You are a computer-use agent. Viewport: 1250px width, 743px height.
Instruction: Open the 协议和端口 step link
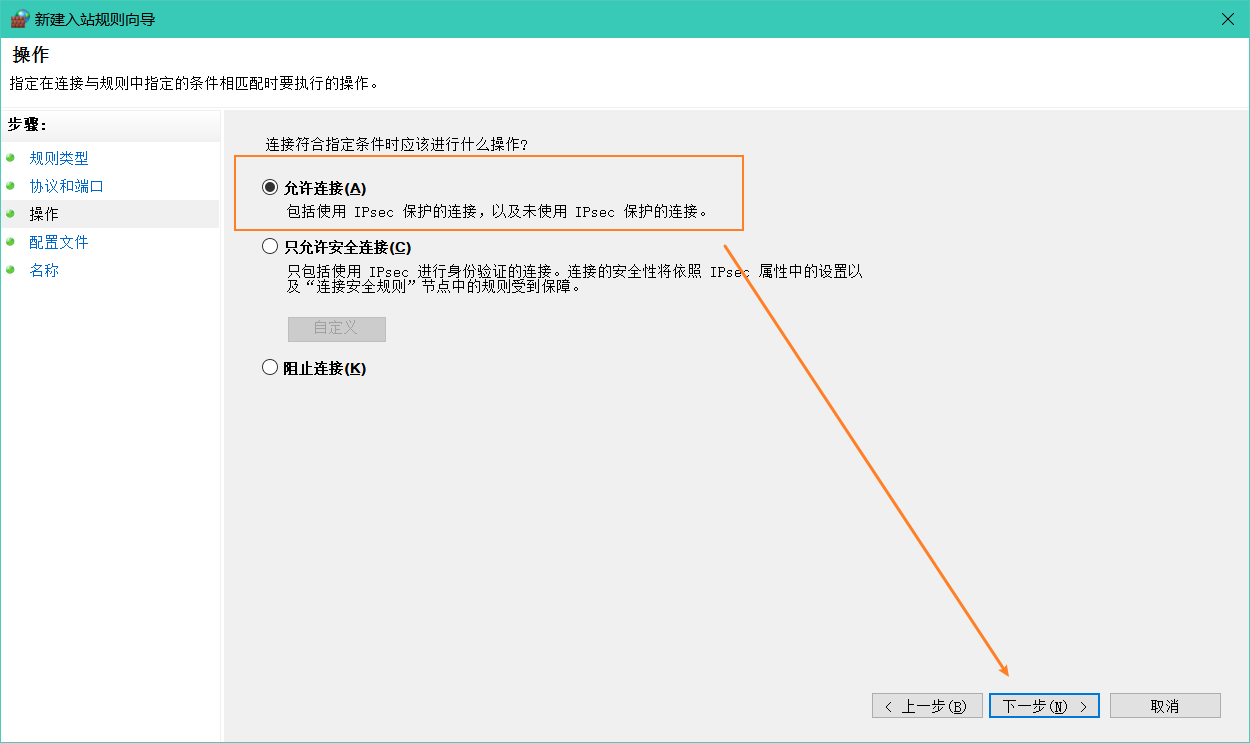click(x=67, y=186)
